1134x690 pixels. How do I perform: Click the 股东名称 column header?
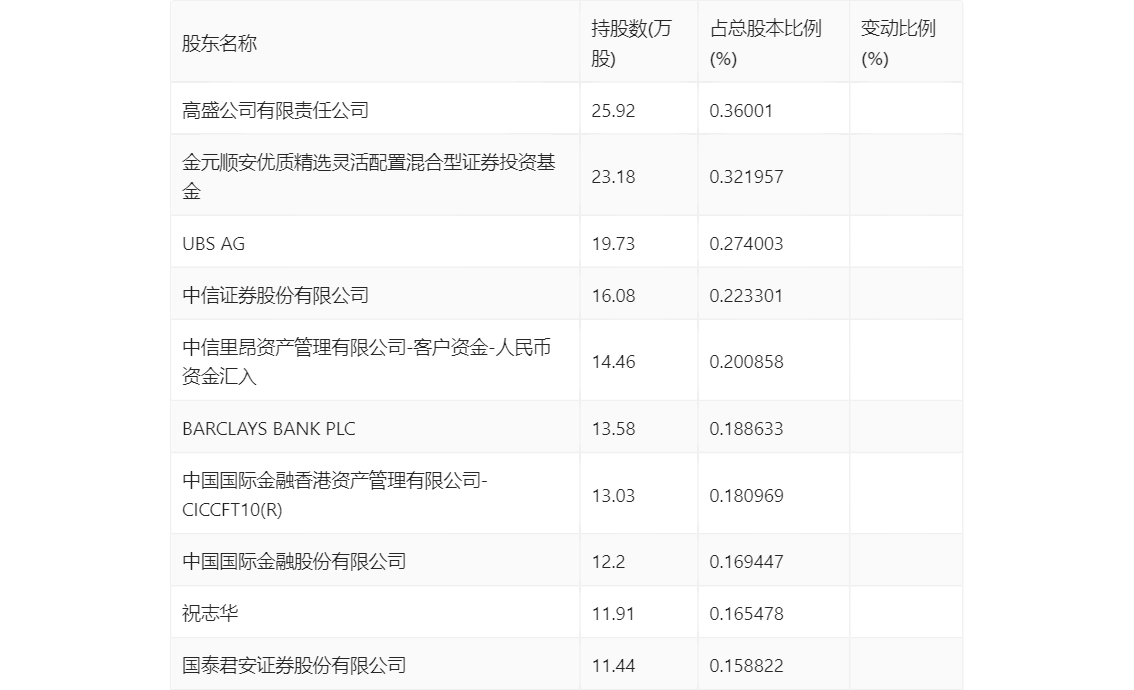coord(219,43)
